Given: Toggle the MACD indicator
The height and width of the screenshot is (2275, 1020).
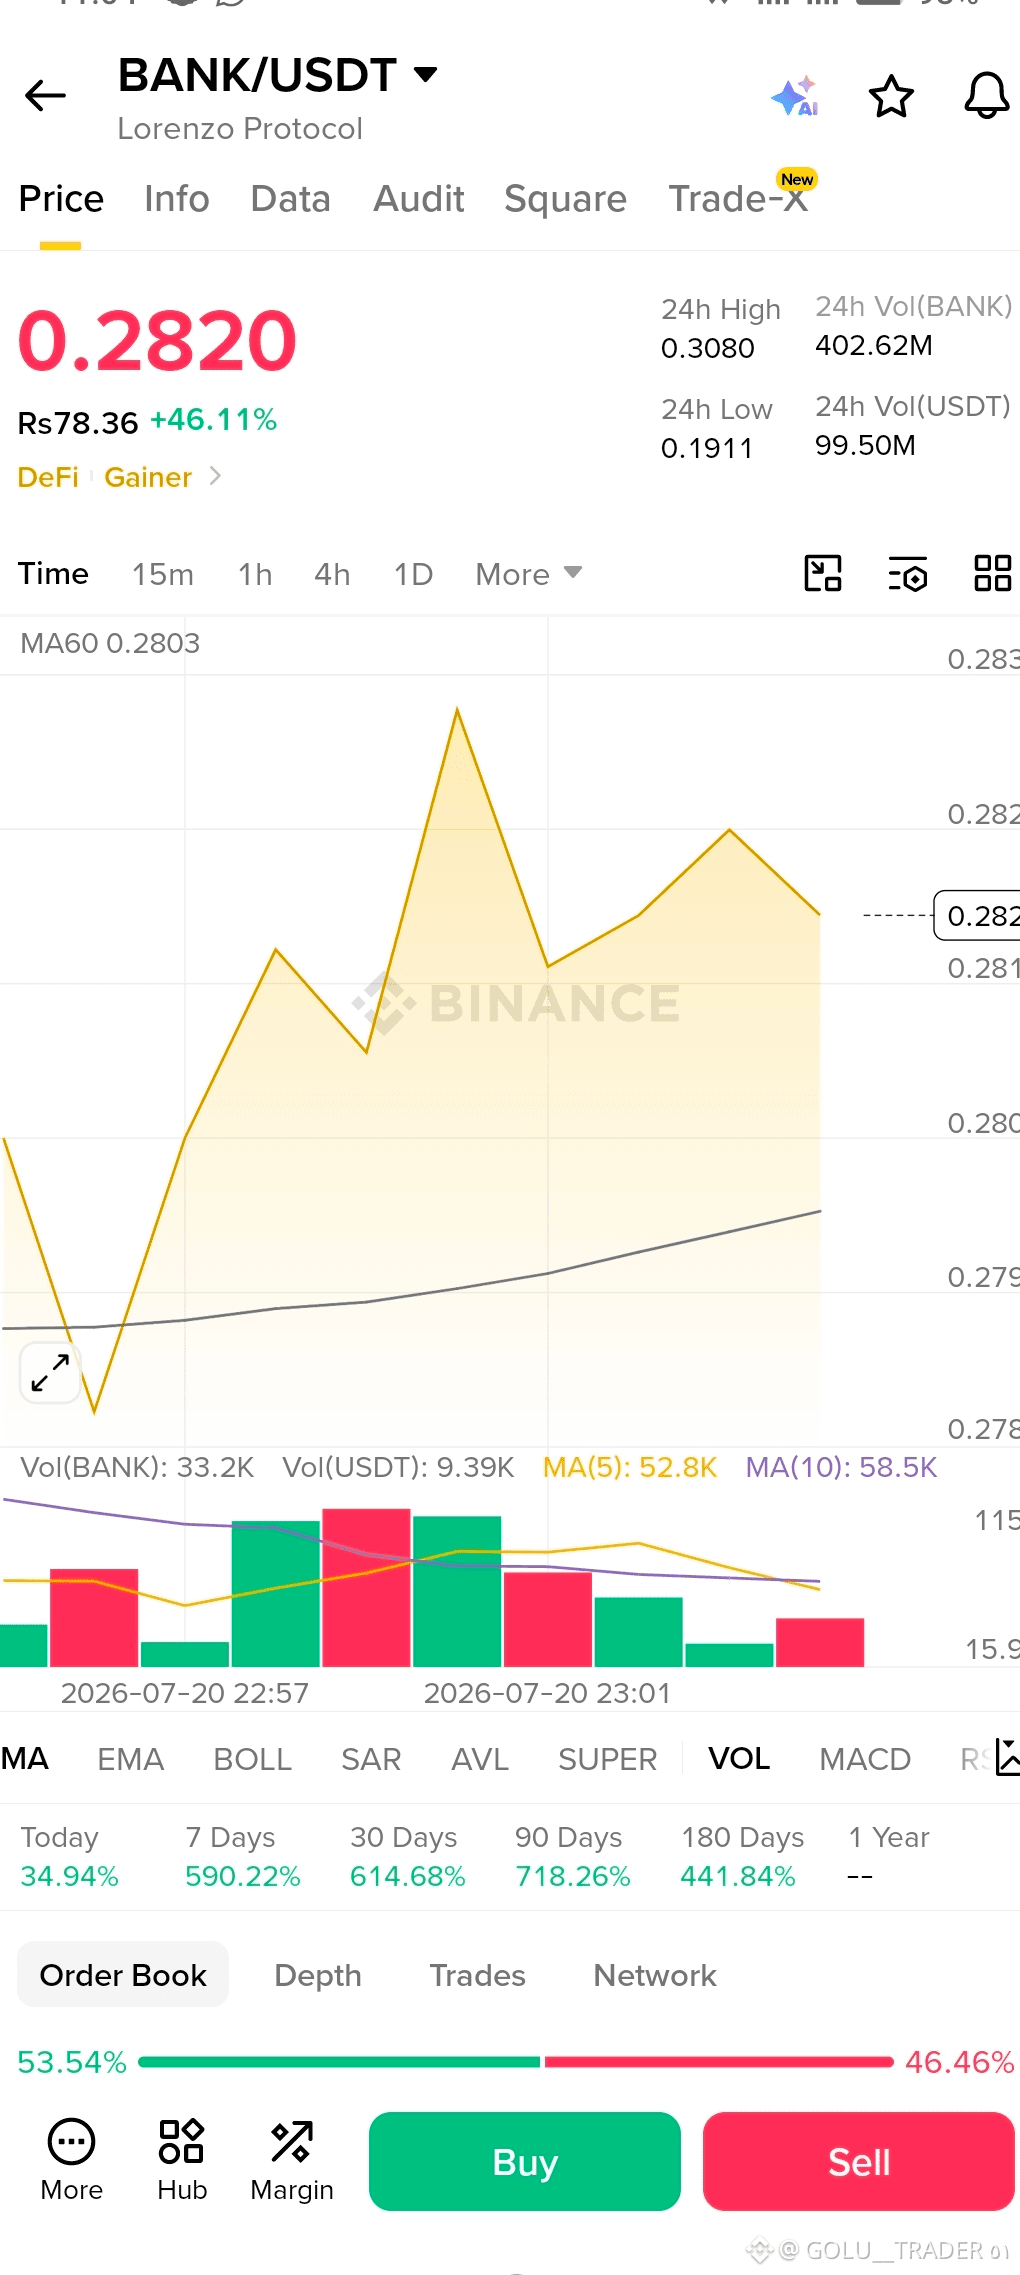Looking at the screenshot, I should coord(865,1758).
